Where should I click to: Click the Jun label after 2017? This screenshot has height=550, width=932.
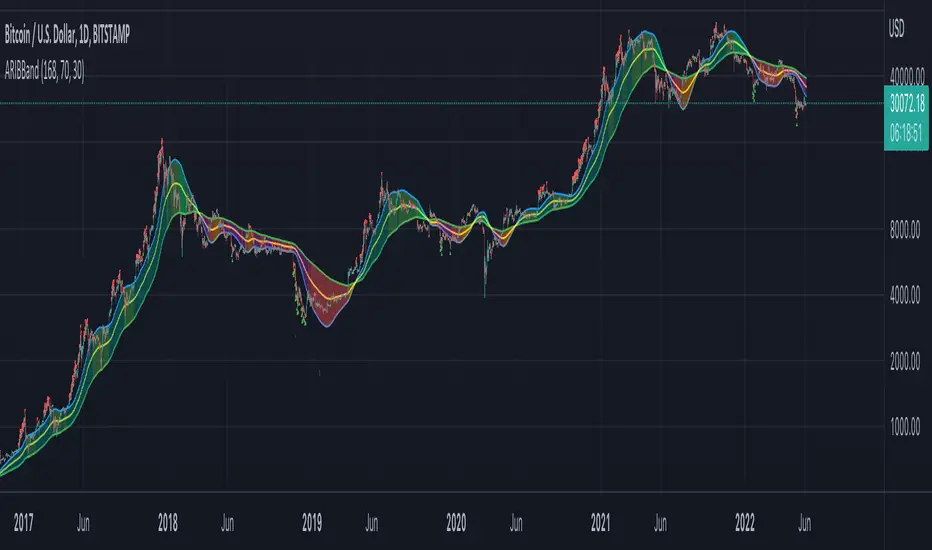(x=83, y=523)
